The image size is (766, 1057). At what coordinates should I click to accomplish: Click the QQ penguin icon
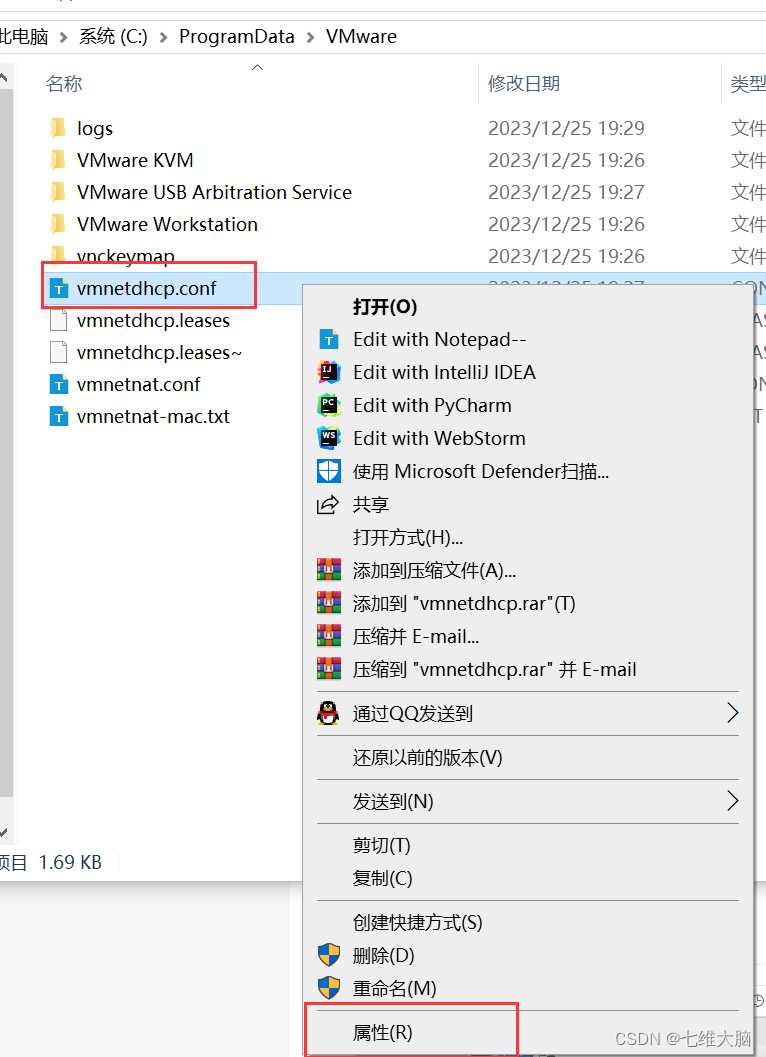click(328, 713)
